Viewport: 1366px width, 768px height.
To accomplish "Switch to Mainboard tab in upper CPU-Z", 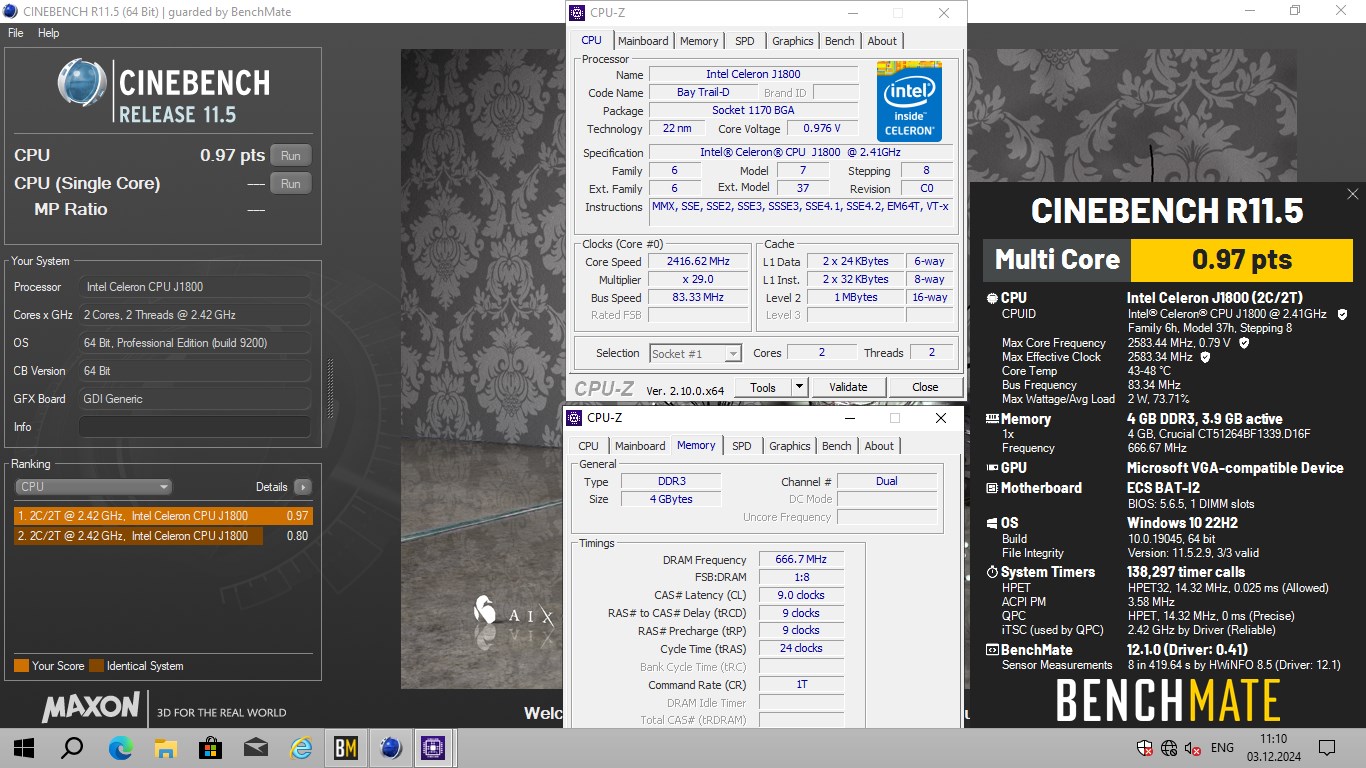I will tap(643, 41).
